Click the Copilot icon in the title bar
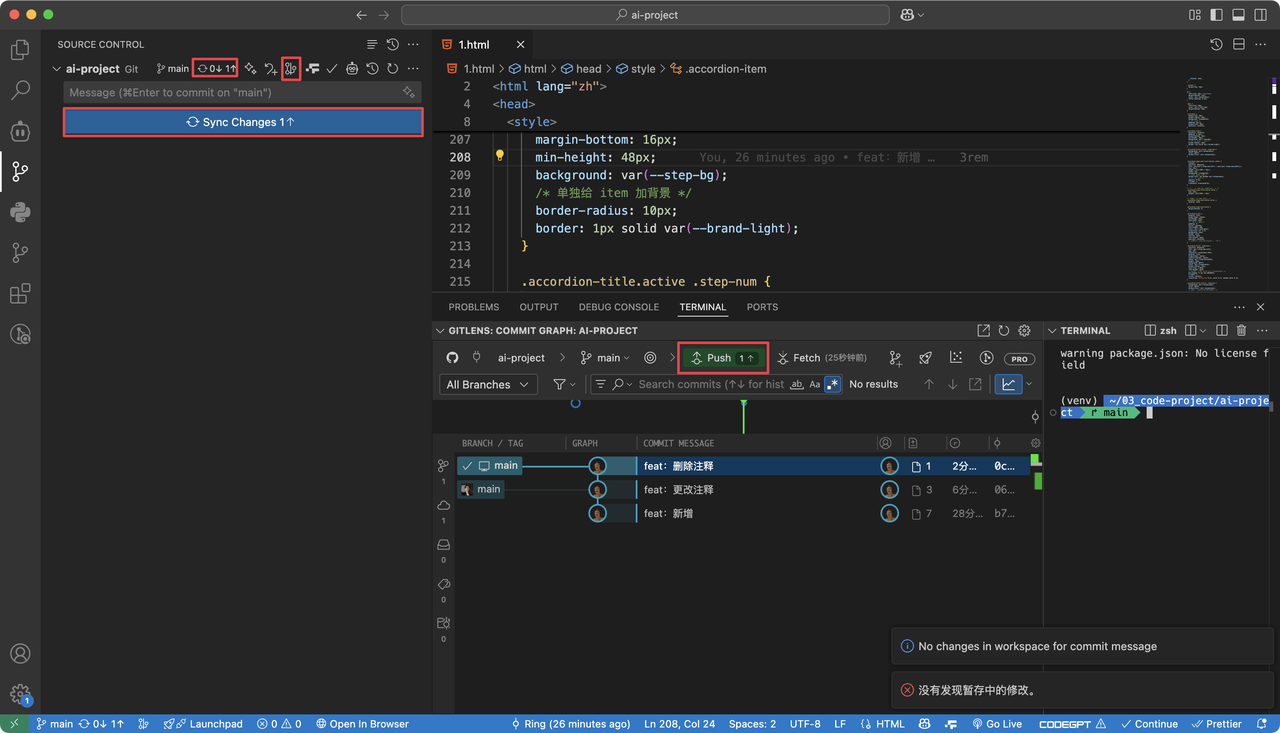This screenshot has height=733, width=1280. [907, 15]
